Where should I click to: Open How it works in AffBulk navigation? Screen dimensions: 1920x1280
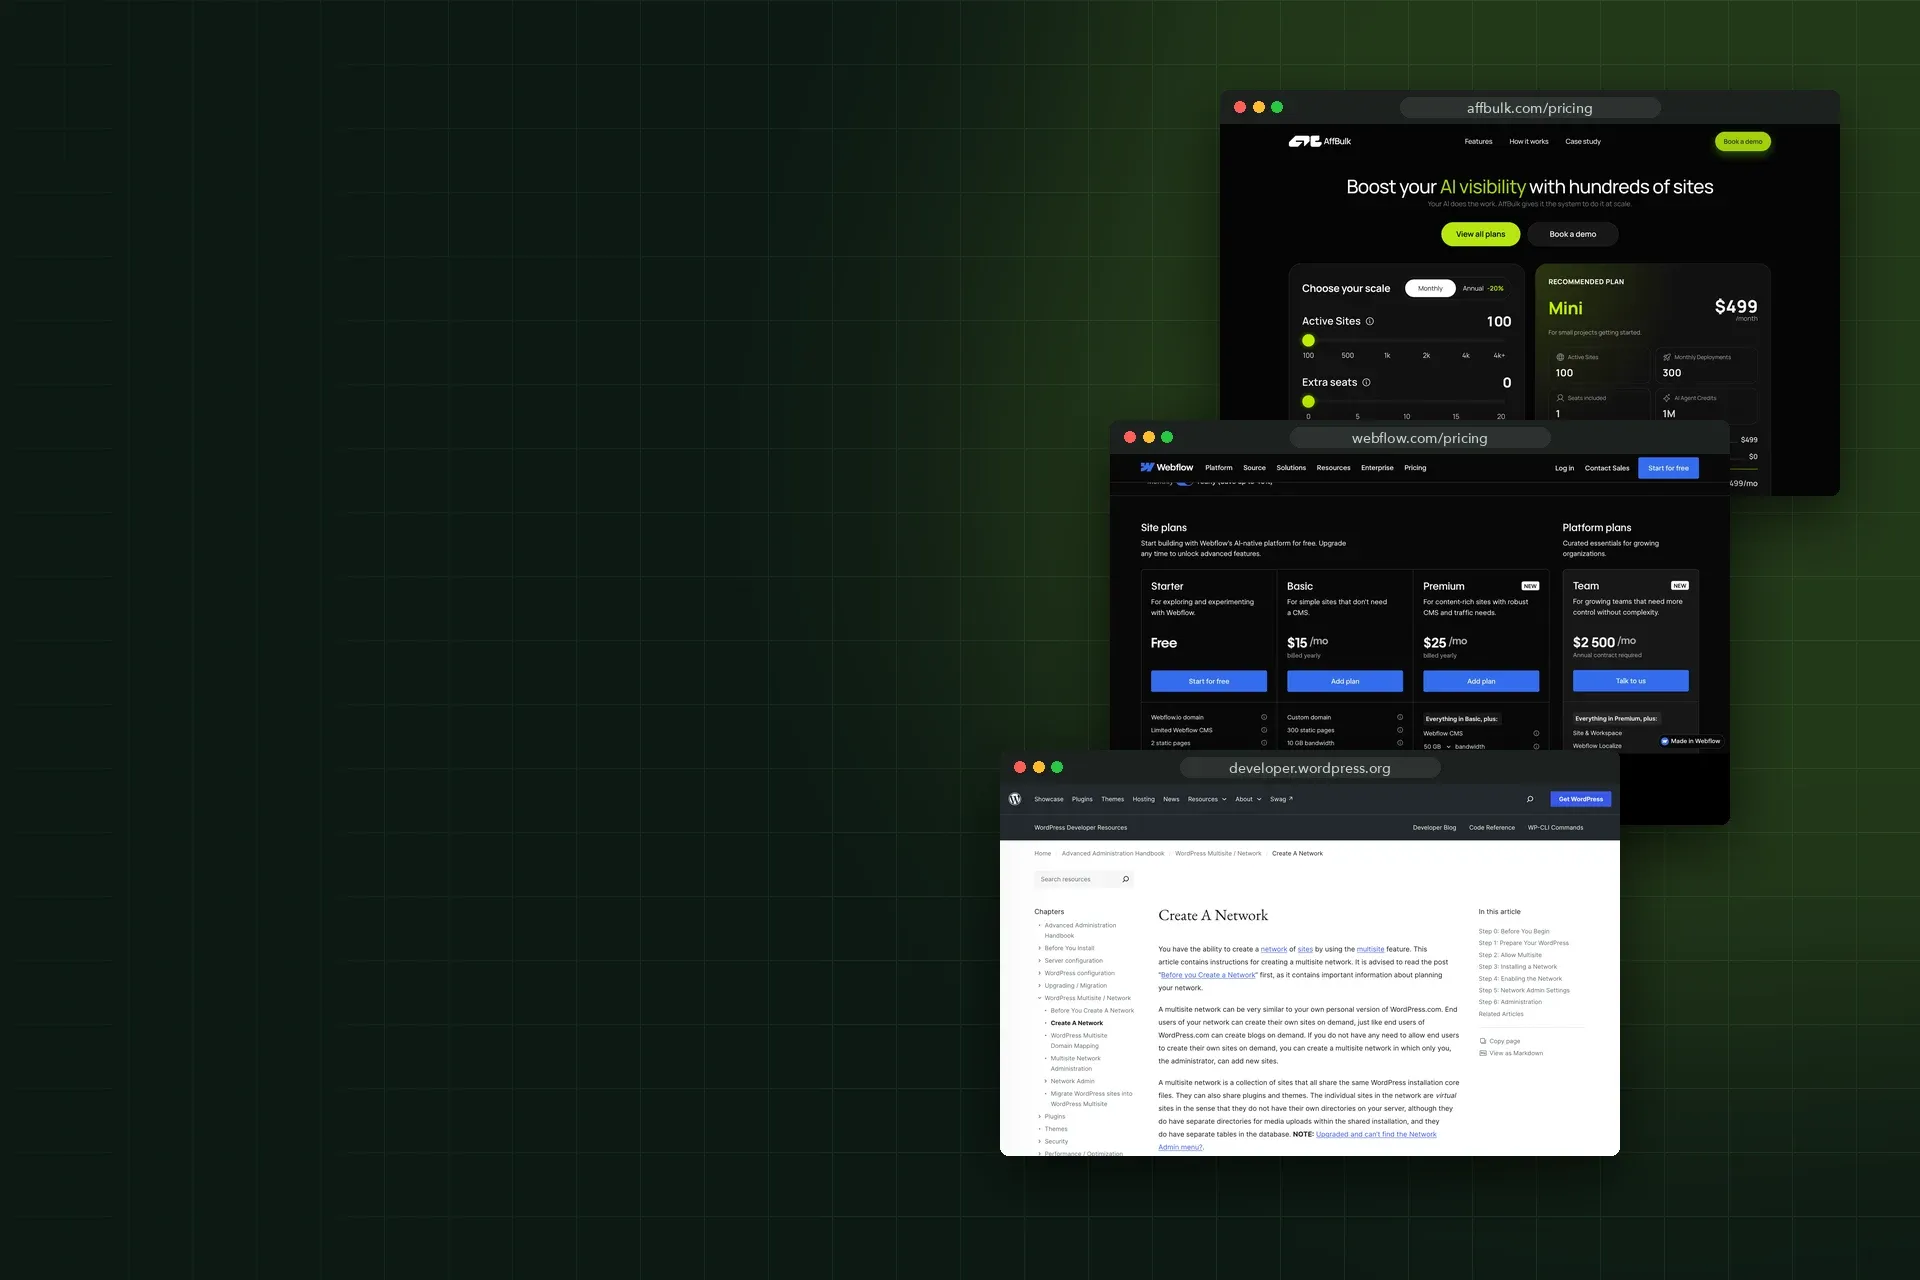1529,141
